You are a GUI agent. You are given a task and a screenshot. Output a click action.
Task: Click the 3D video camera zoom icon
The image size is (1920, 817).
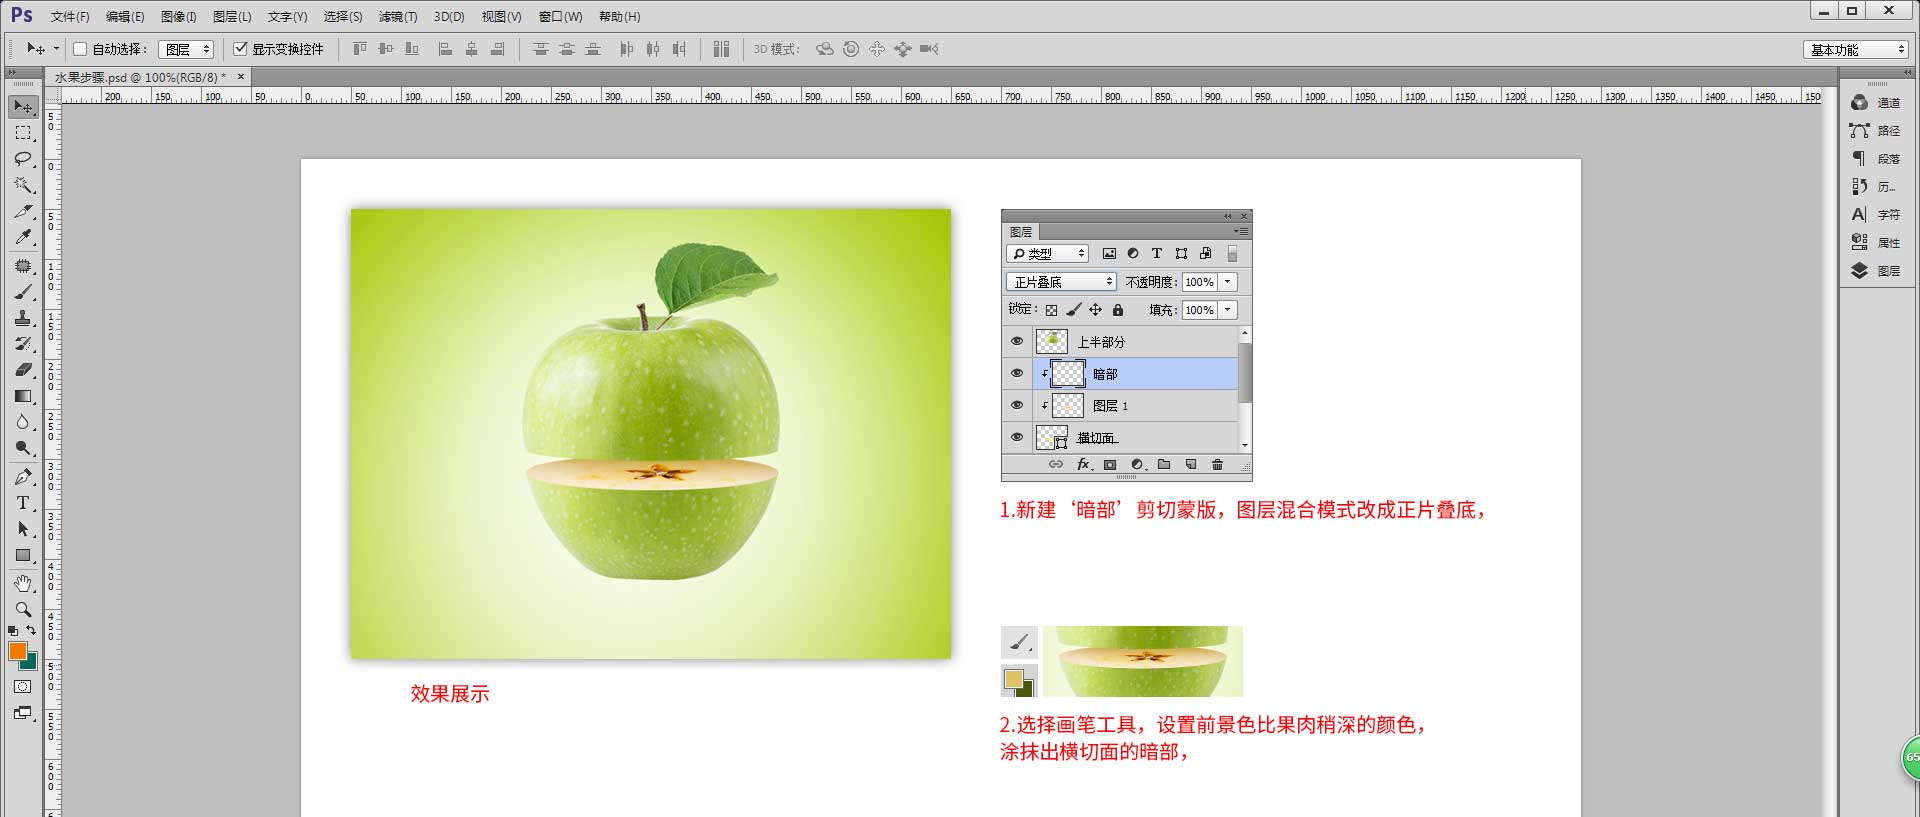point(929,49)
